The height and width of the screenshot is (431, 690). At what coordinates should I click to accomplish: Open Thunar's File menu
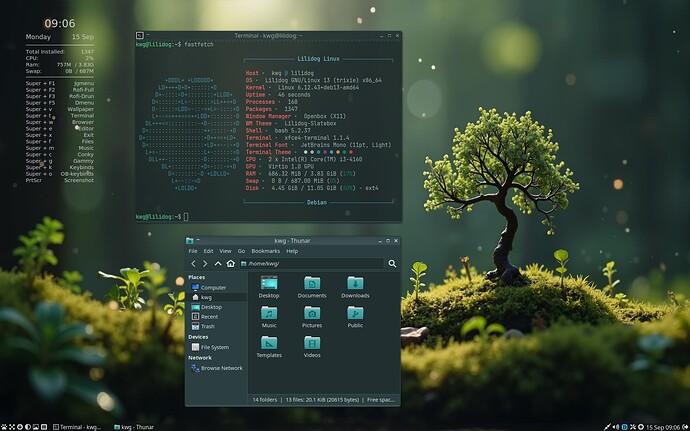click(193, 251)
